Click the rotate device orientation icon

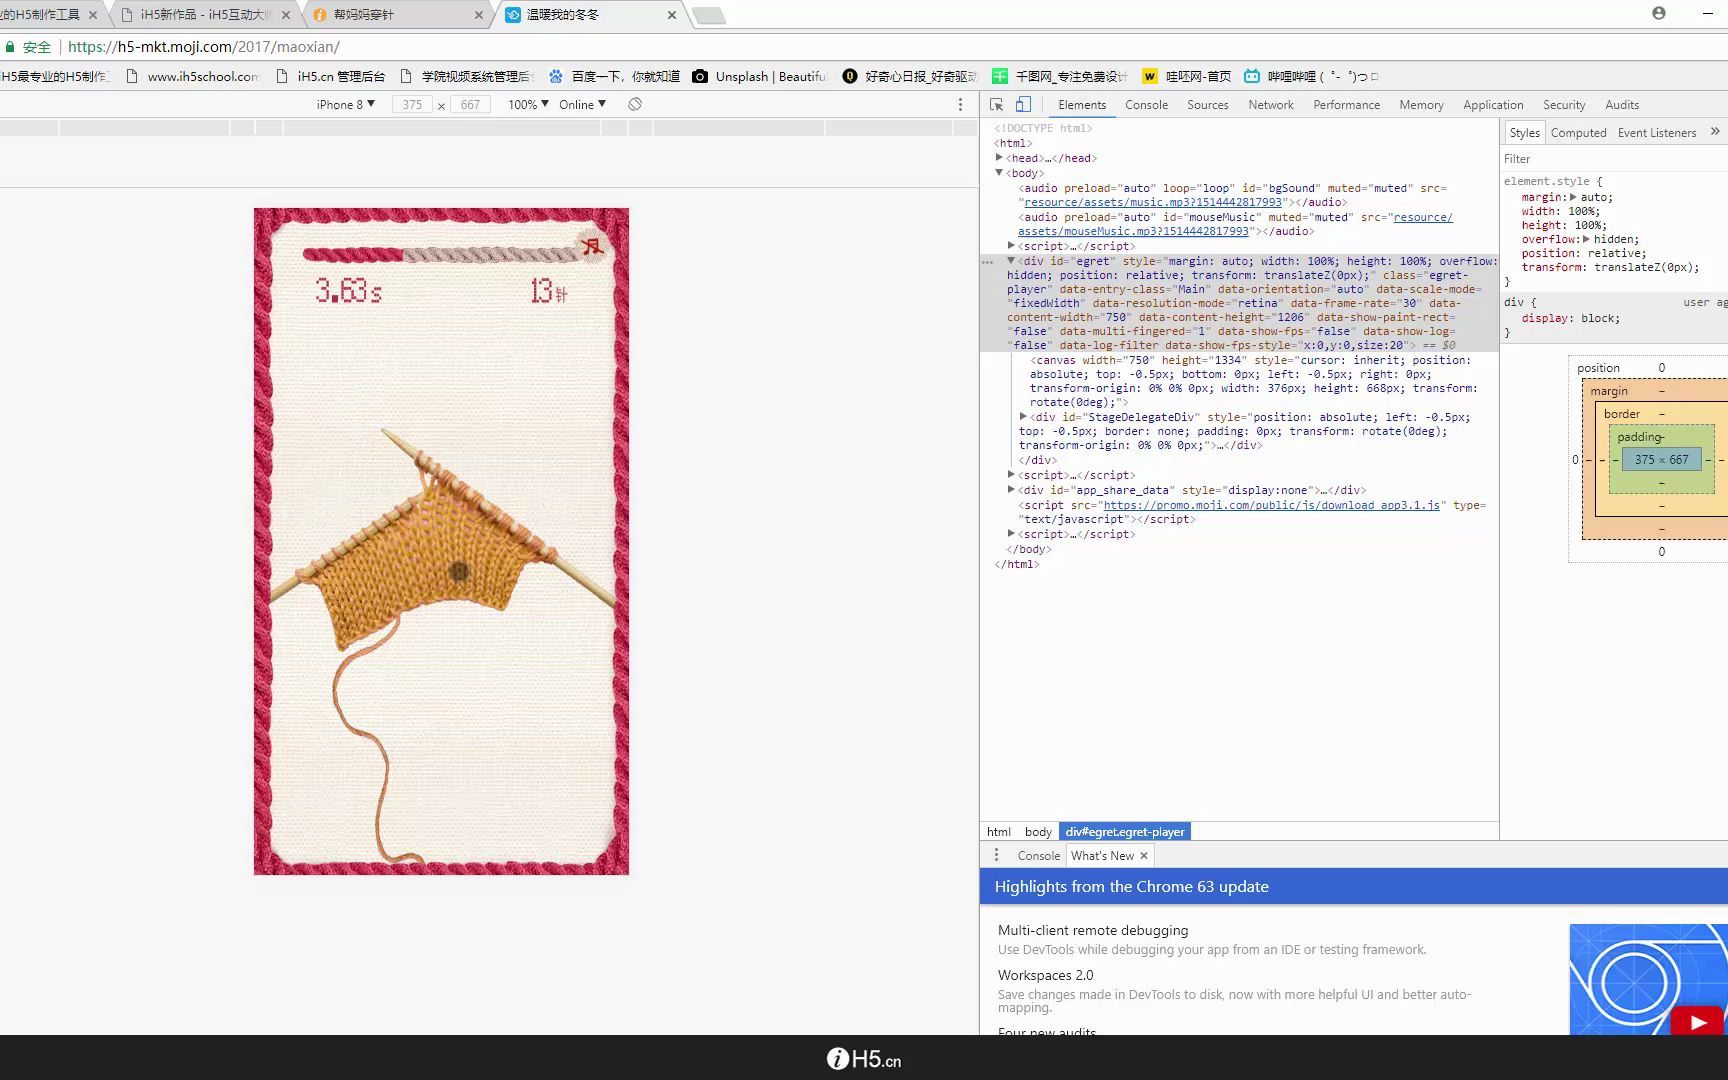click(635, 104)
